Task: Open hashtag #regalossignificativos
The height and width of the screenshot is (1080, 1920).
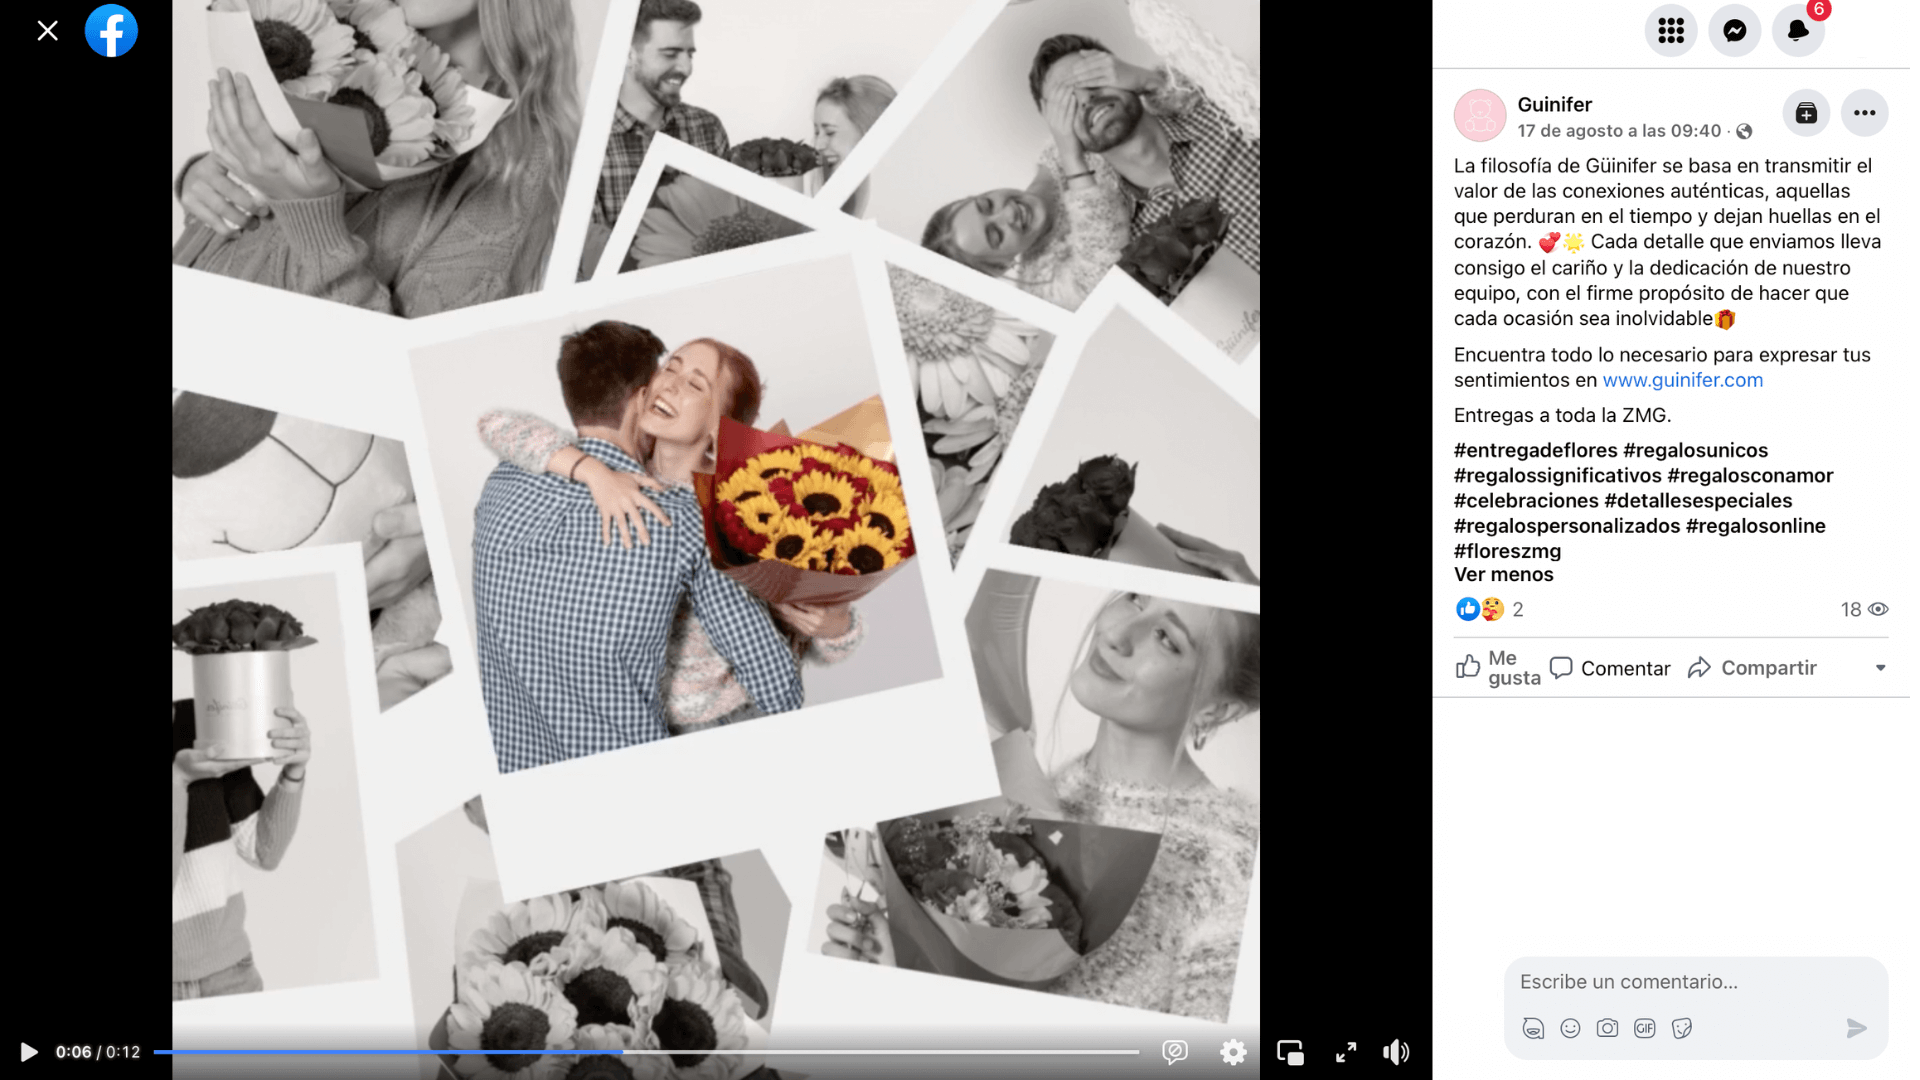Action: pos(1557,475)
